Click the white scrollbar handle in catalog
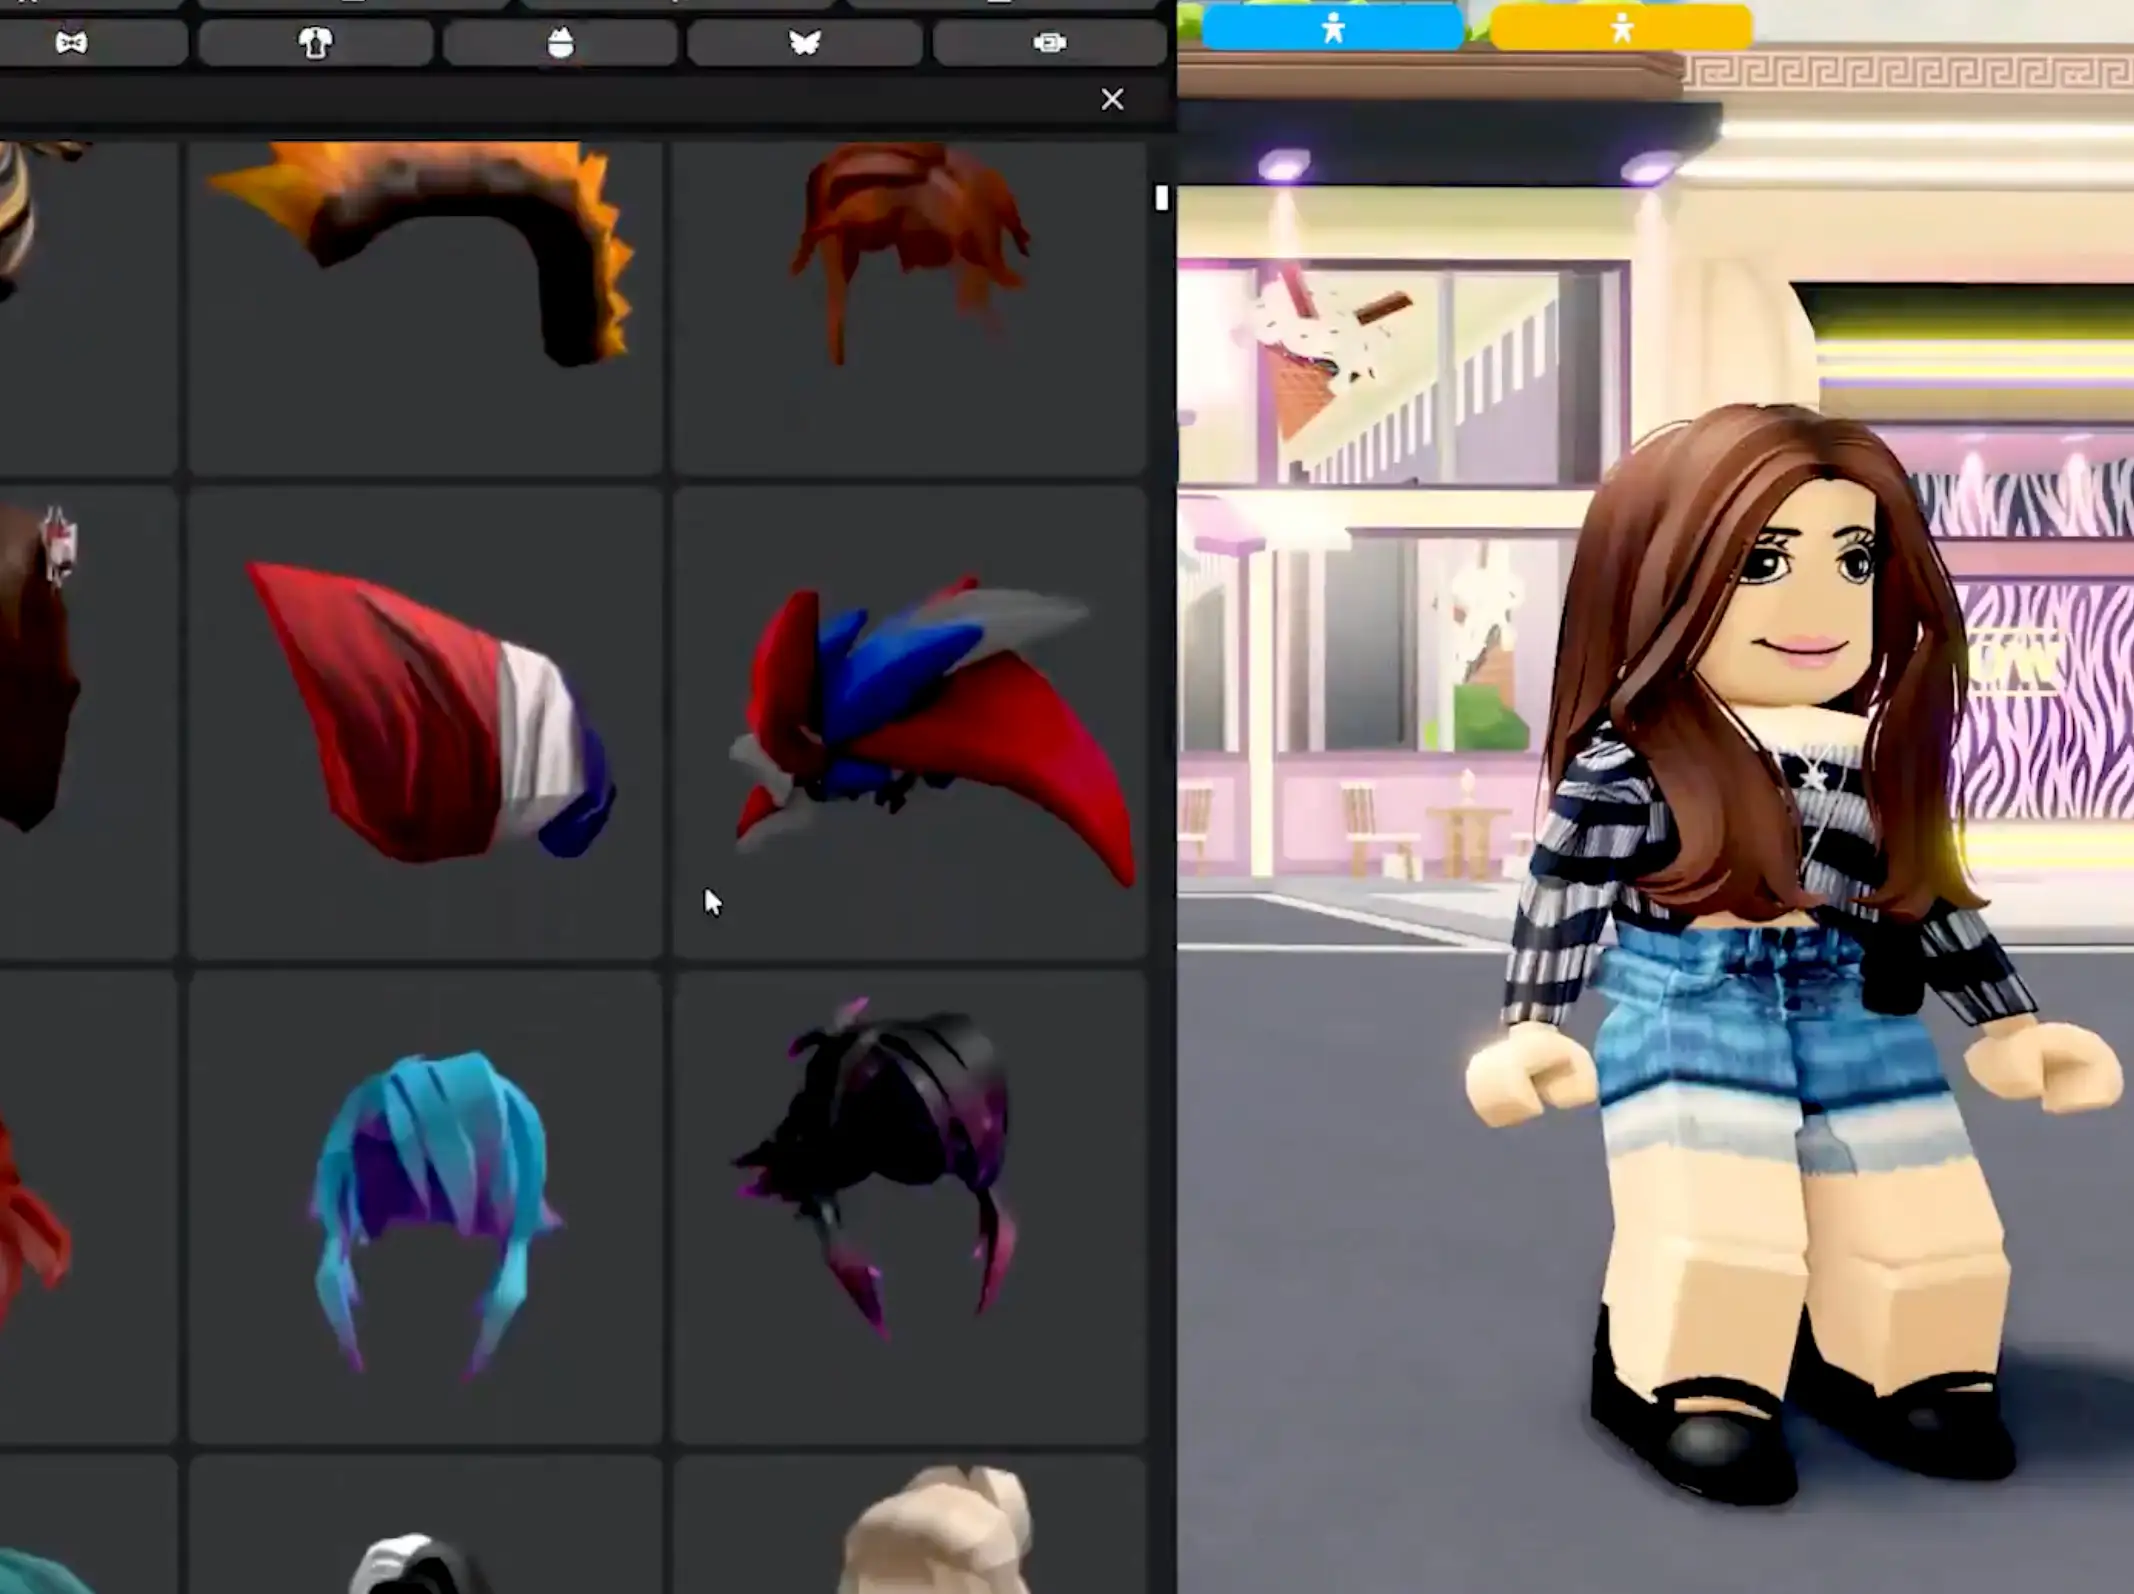The image size is (2134, 1594). tap(1161, 198)
